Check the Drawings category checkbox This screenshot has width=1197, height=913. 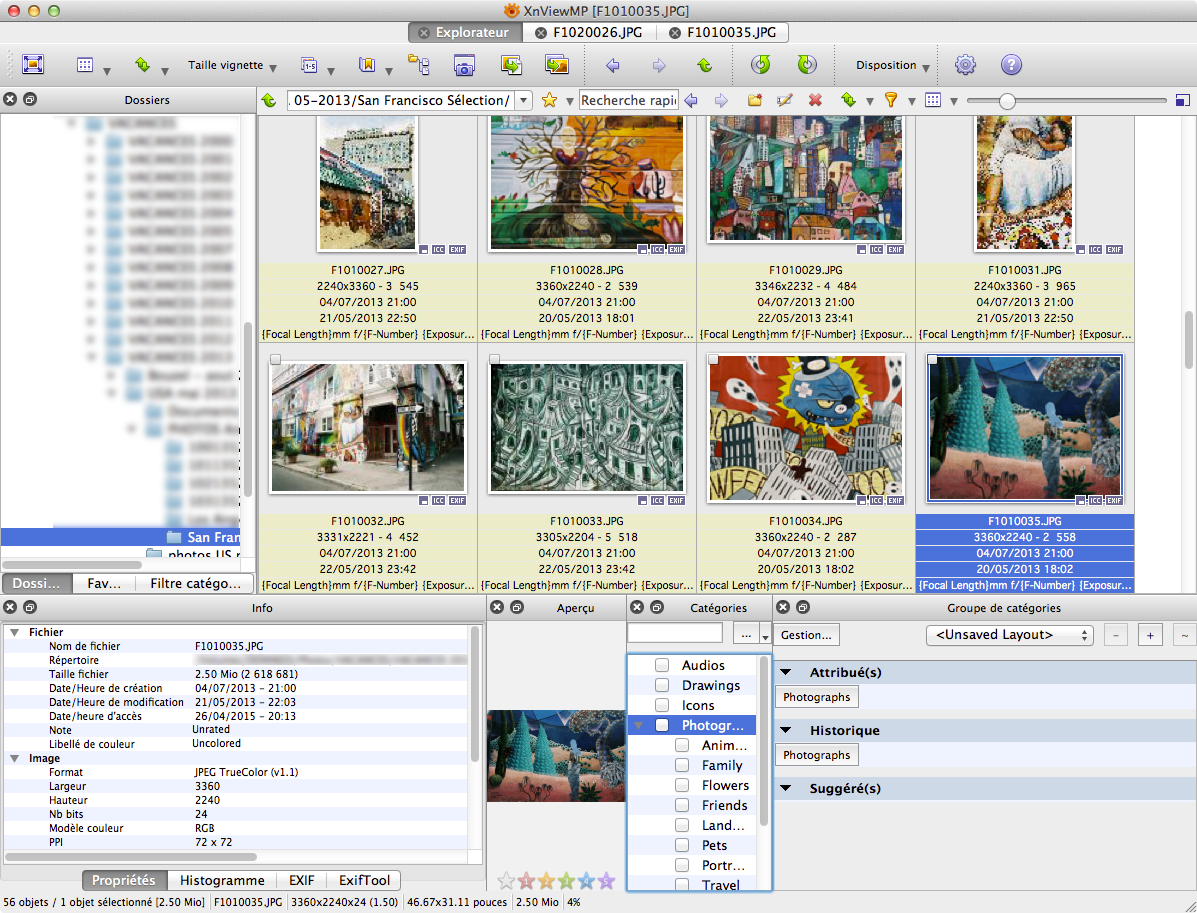click(662, 686)
